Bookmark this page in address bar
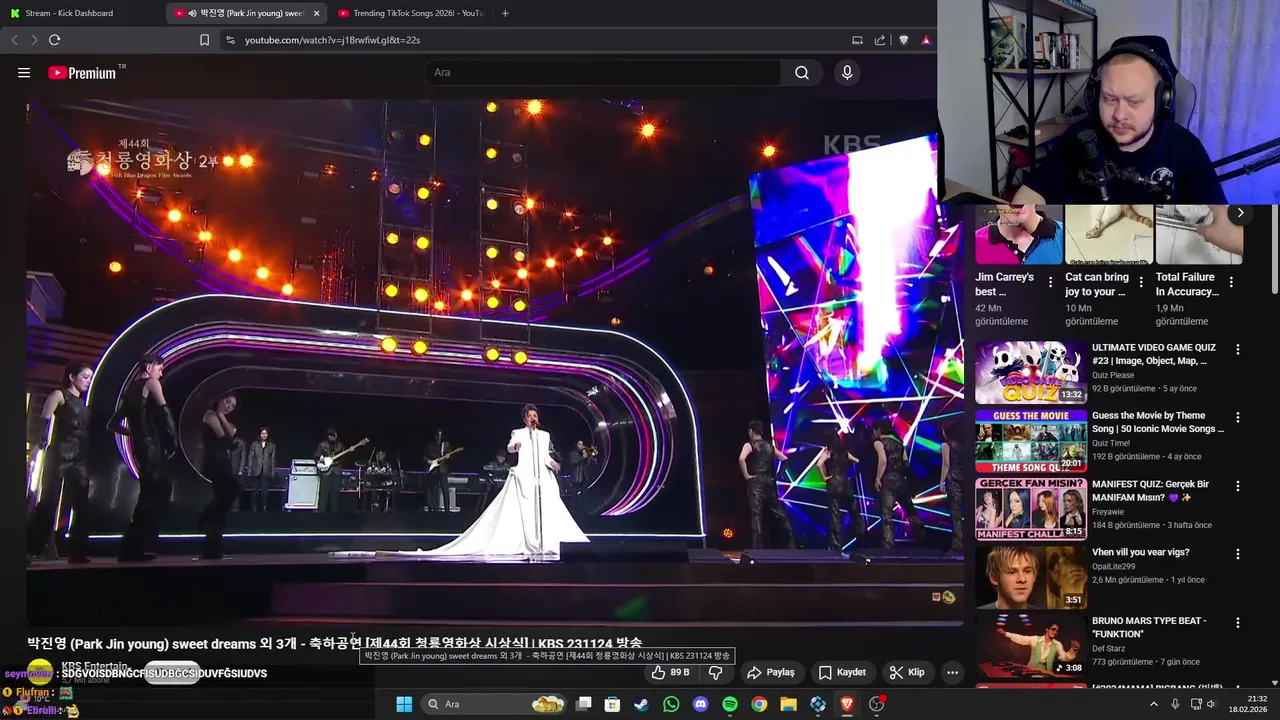This screenshot has width=1280, height=720. 204,40
